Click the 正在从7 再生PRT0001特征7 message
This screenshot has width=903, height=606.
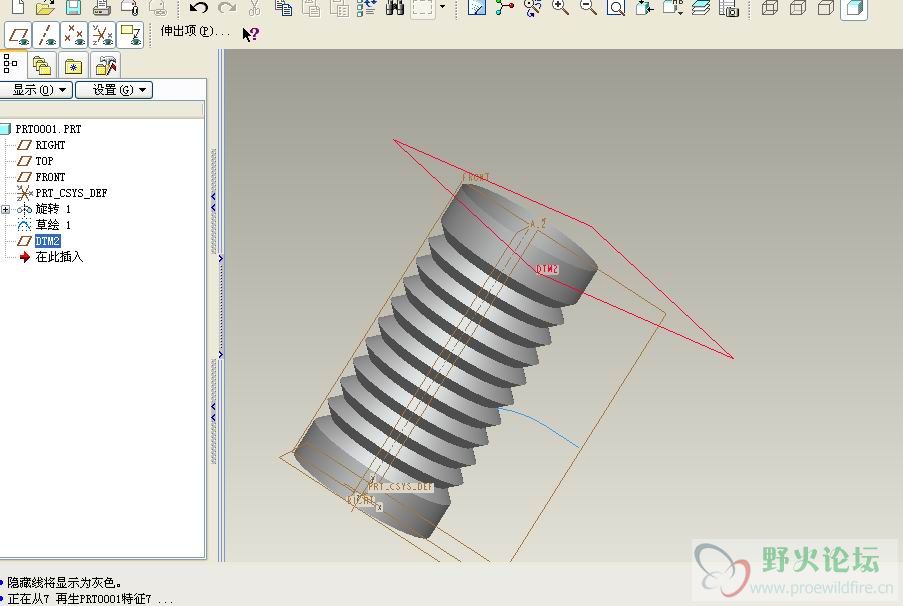click(90, 599)
